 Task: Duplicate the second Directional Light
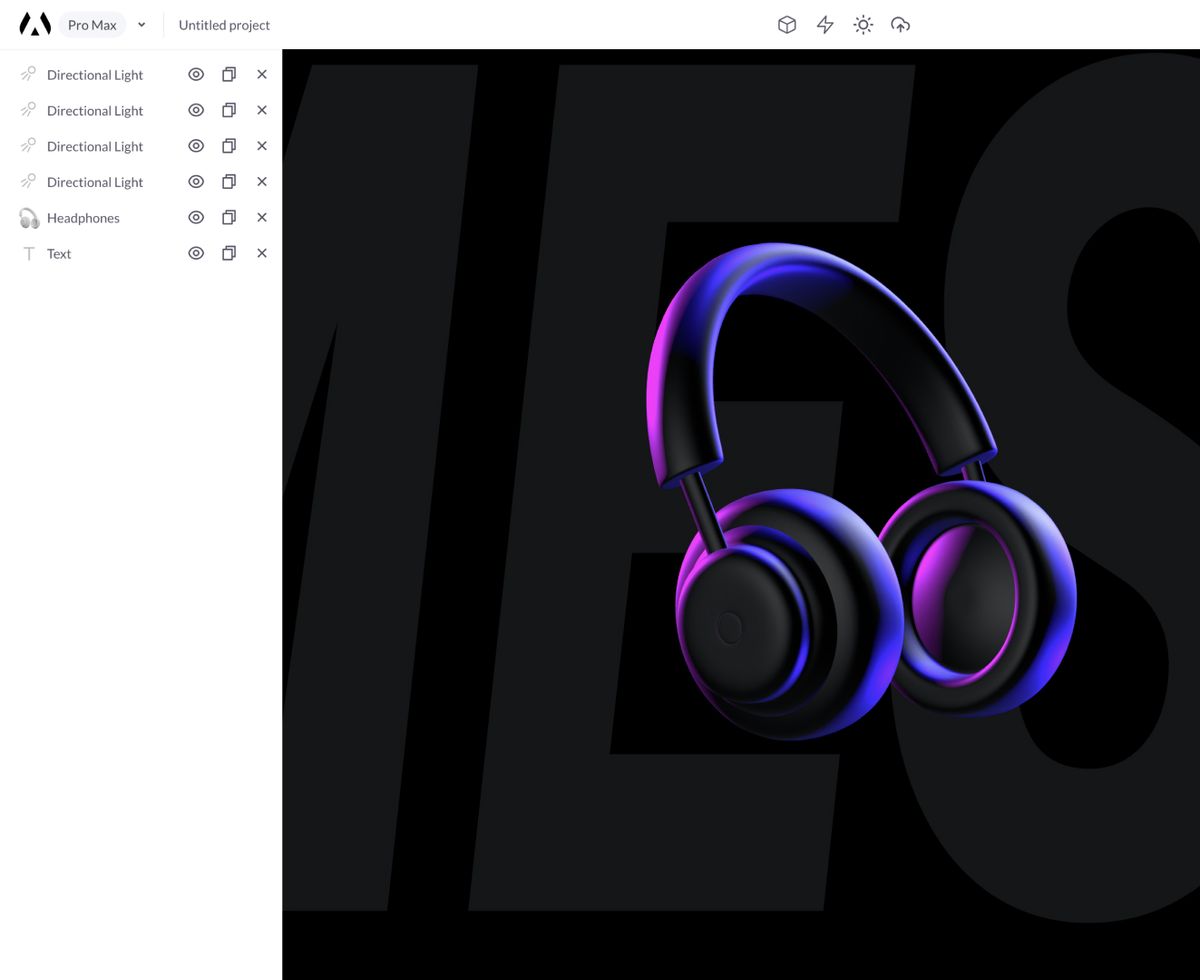[229, 110]
